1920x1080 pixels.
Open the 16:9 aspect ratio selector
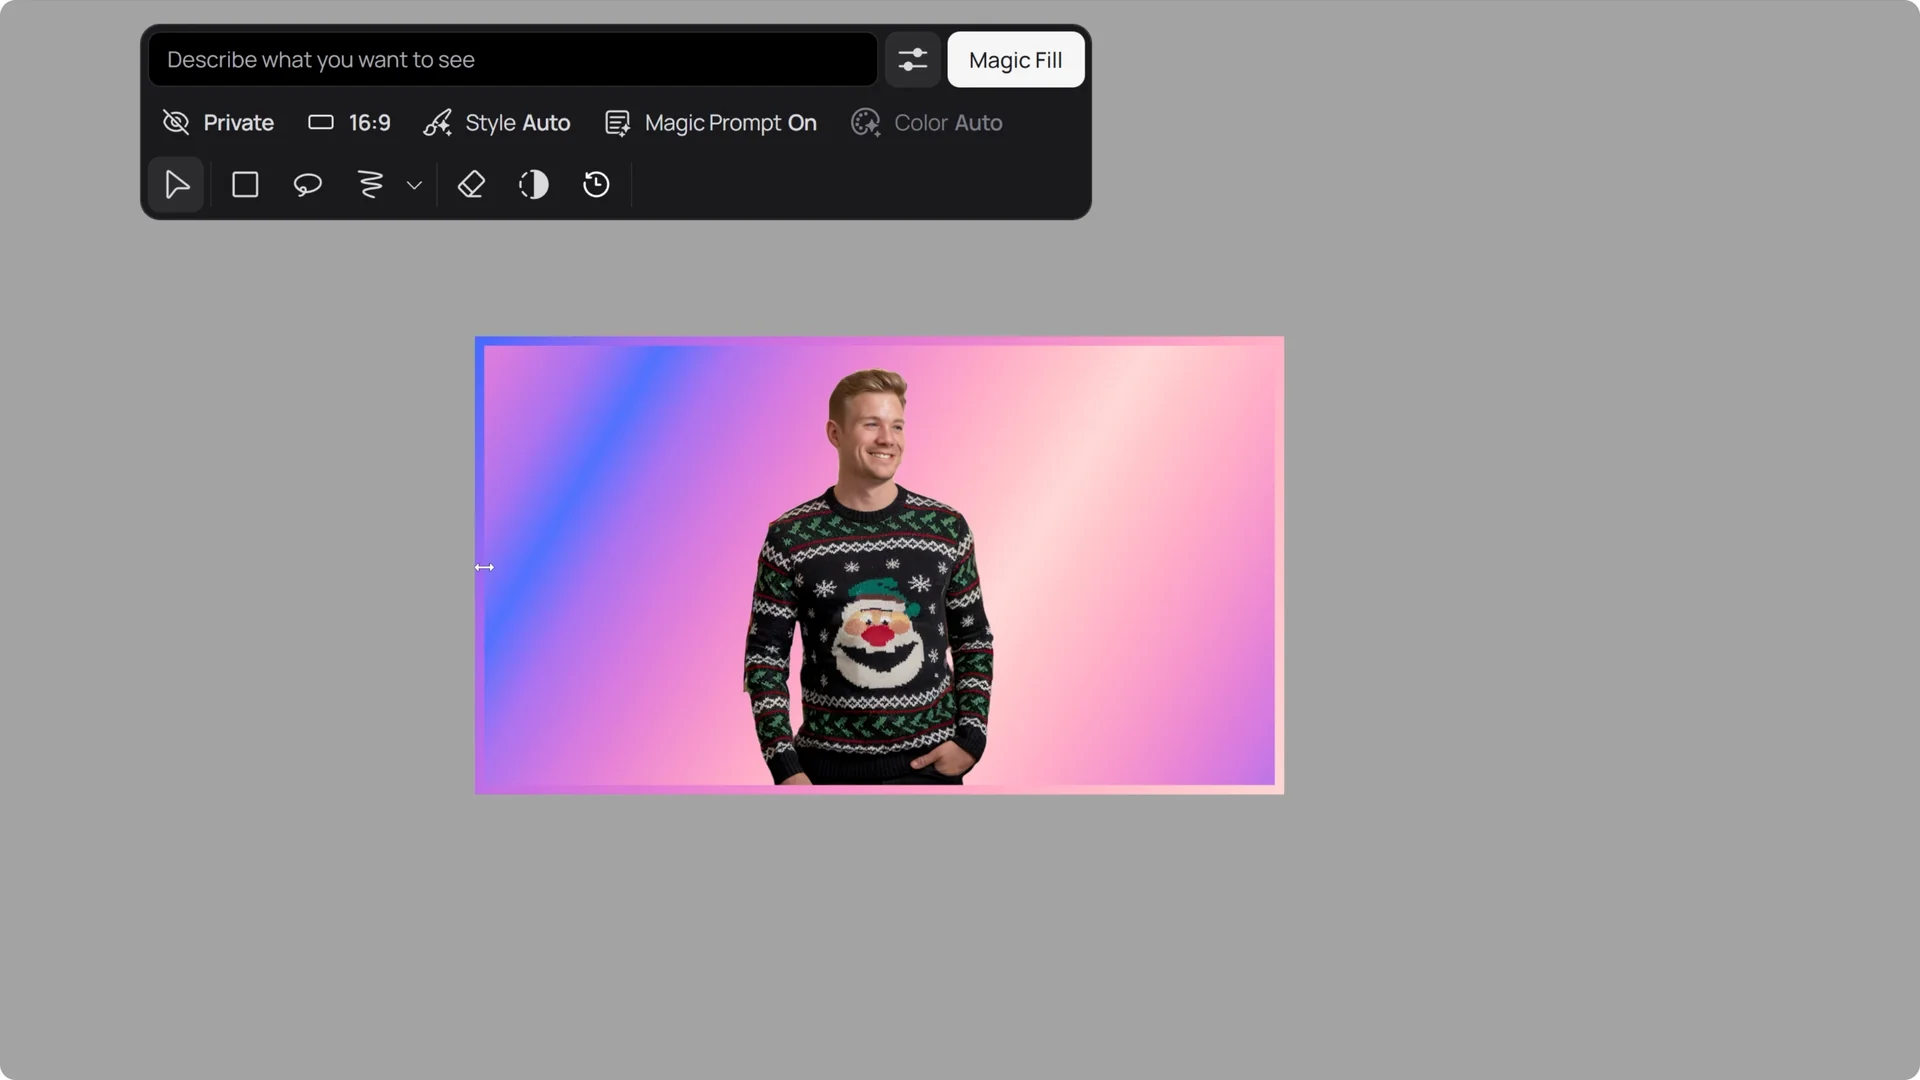pos(348,122)
